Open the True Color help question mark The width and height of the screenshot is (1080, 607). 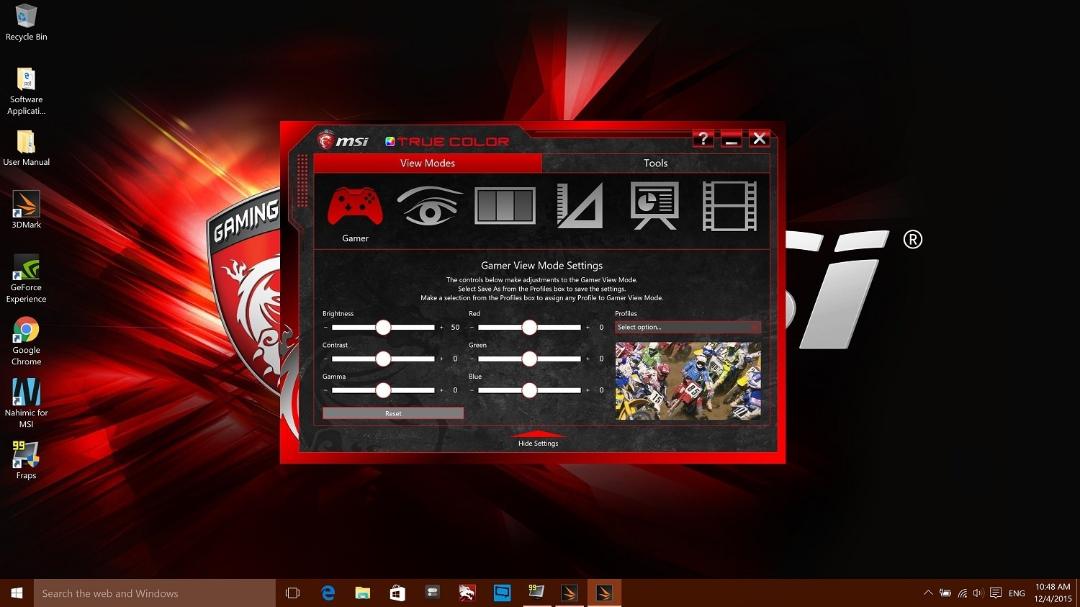click(703, 139)
